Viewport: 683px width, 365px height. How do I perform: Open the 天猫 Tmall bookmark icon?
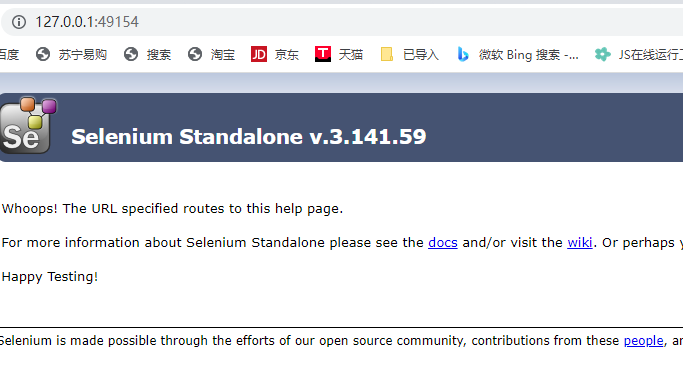323,54
